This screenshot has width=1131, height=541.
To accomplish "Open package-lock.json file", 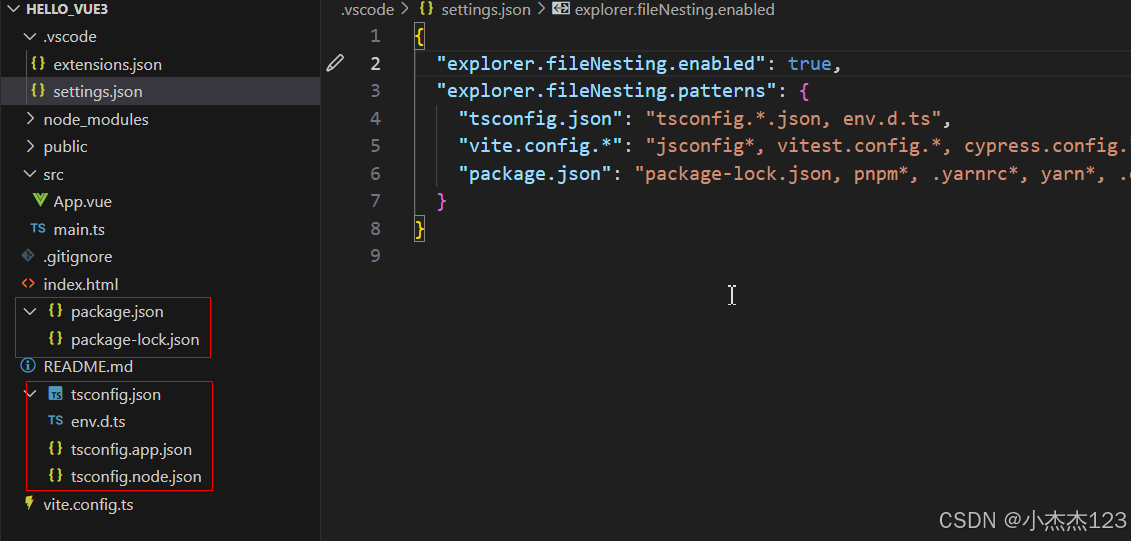I will pos(135,339).
